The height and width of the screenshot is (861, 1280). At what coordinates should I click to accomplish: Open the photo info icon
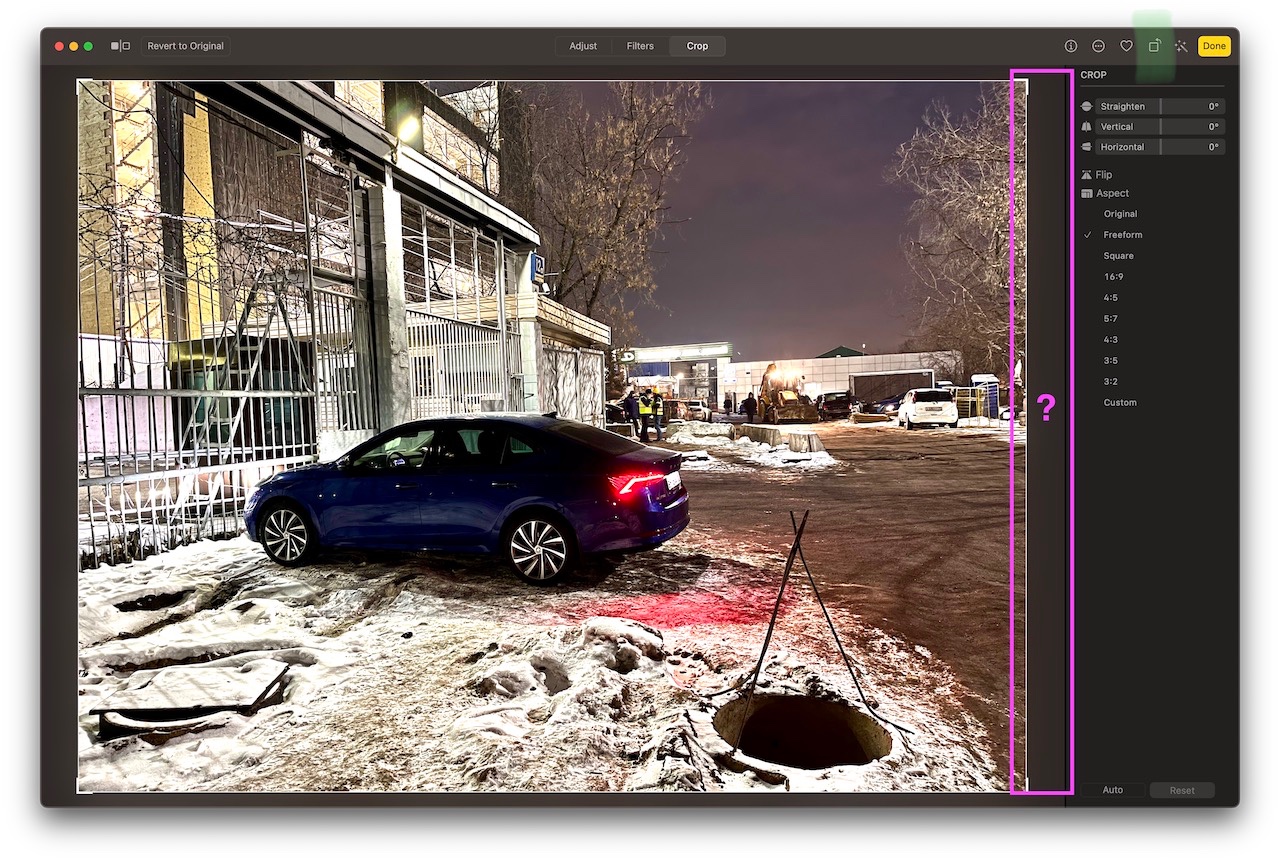pos(1071,46)
